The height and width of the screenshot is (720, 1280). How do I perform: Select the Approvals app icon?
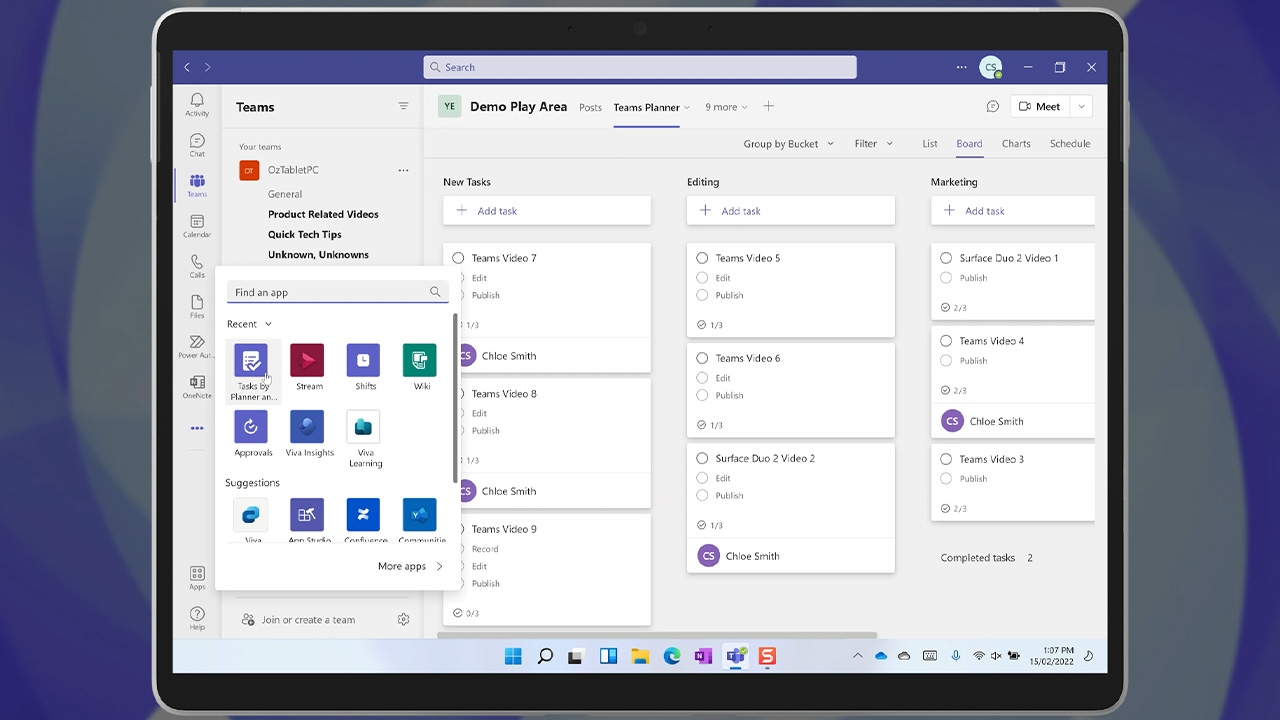point(251,427)
